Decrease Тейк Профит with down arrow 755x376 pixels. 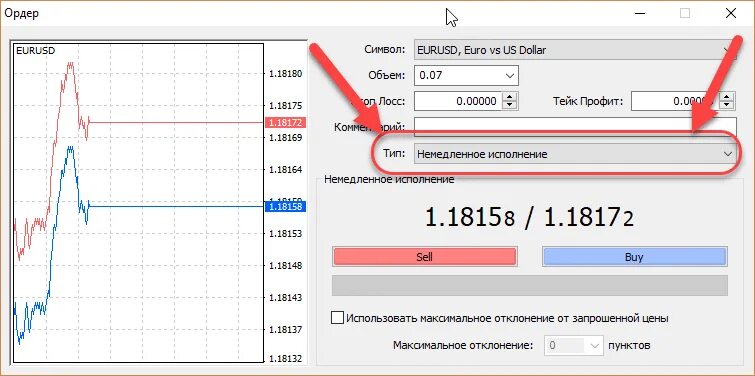click(x=728, y=105)
